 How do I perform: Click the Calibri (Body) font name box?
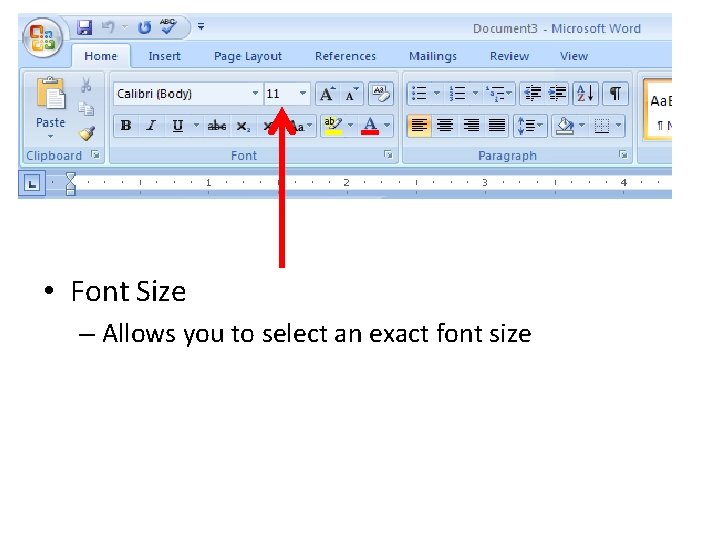(x=182, y=94)
